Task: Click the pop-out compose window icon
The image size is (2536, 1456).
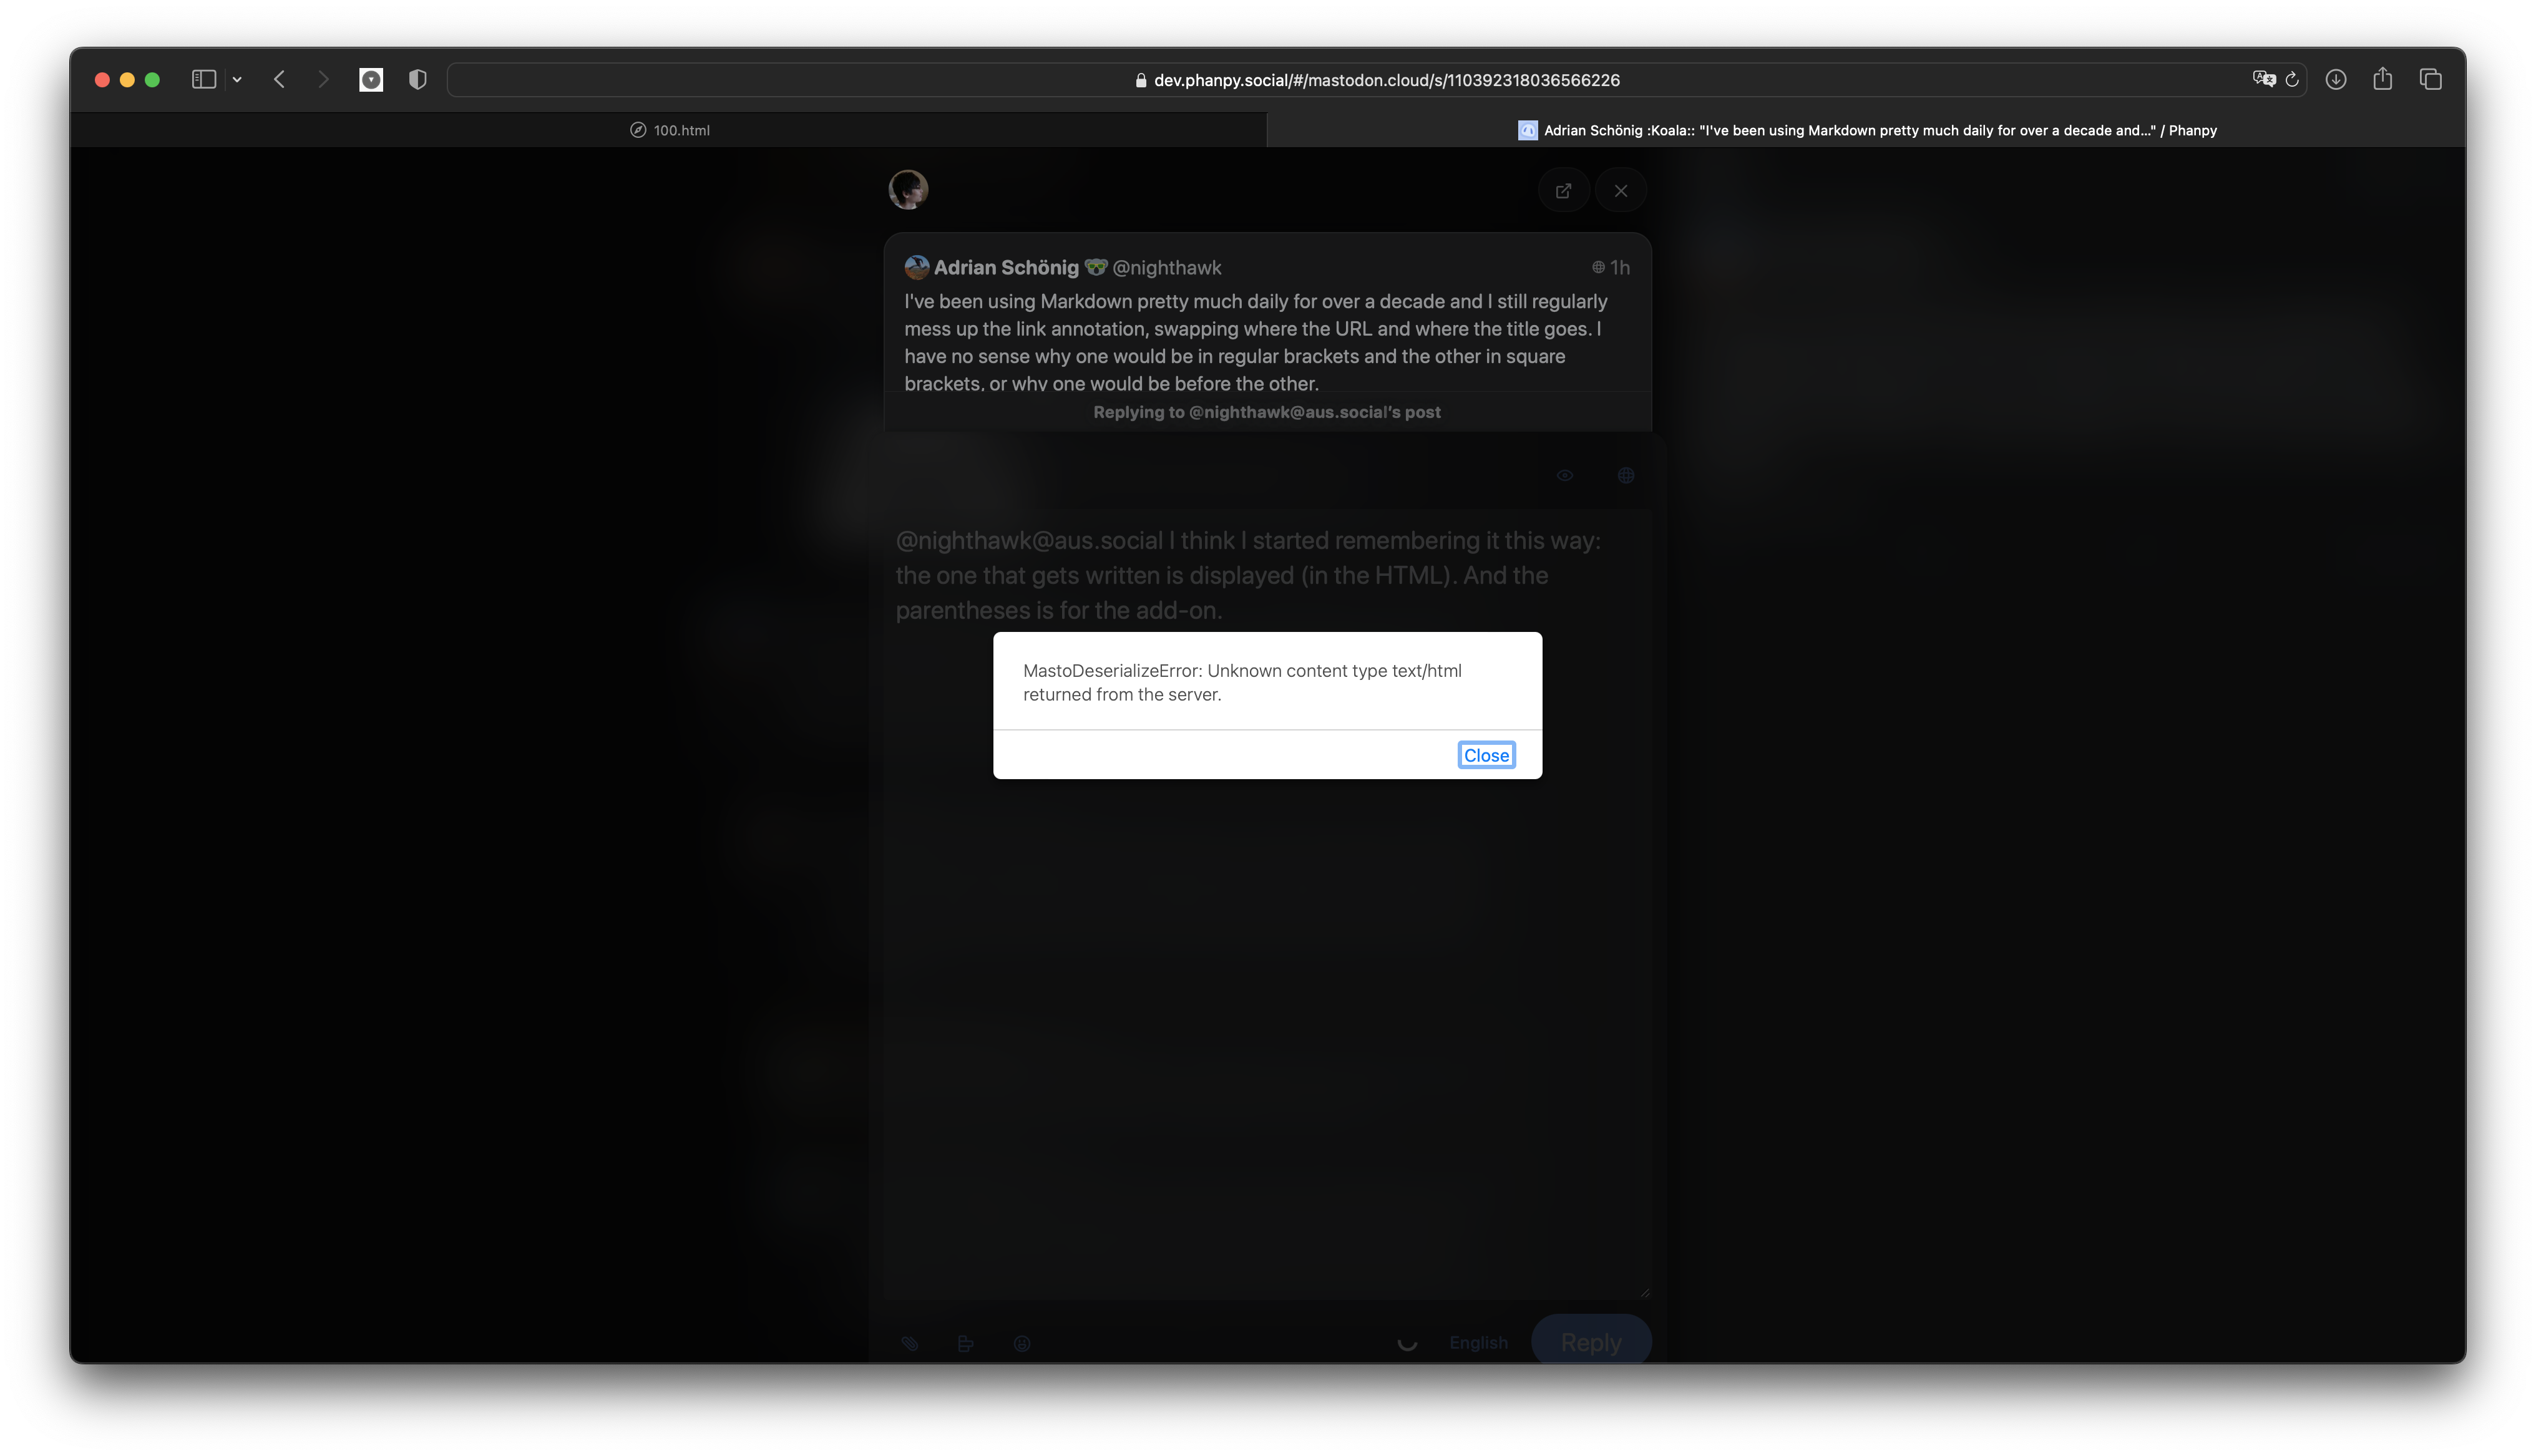Action: [1563, 191]
